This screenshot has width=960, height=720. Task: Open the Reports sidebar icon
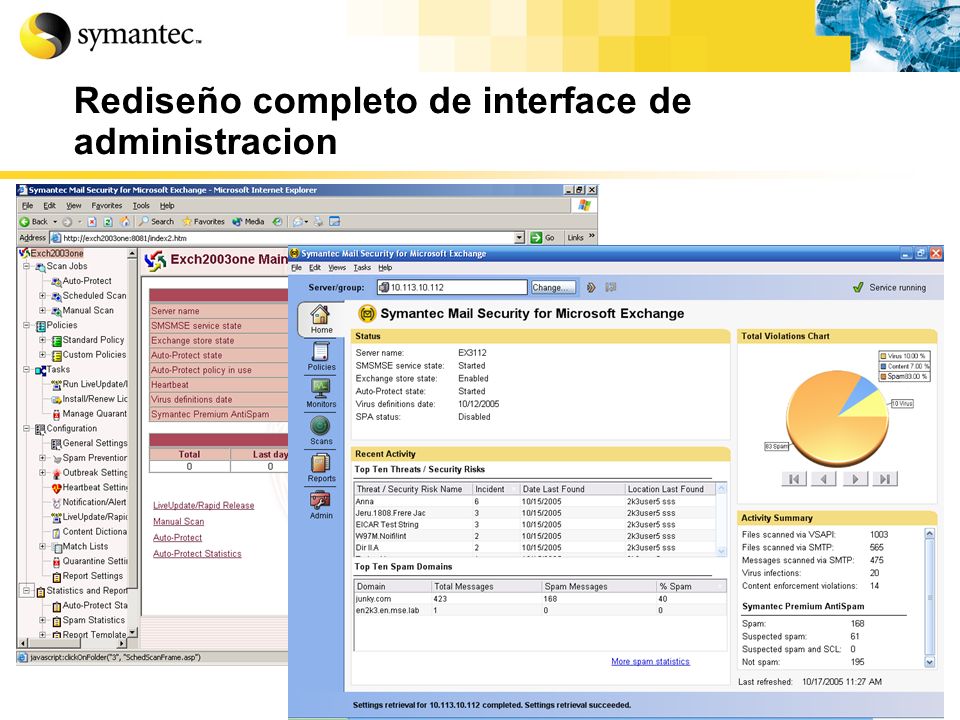click(321, 468)
